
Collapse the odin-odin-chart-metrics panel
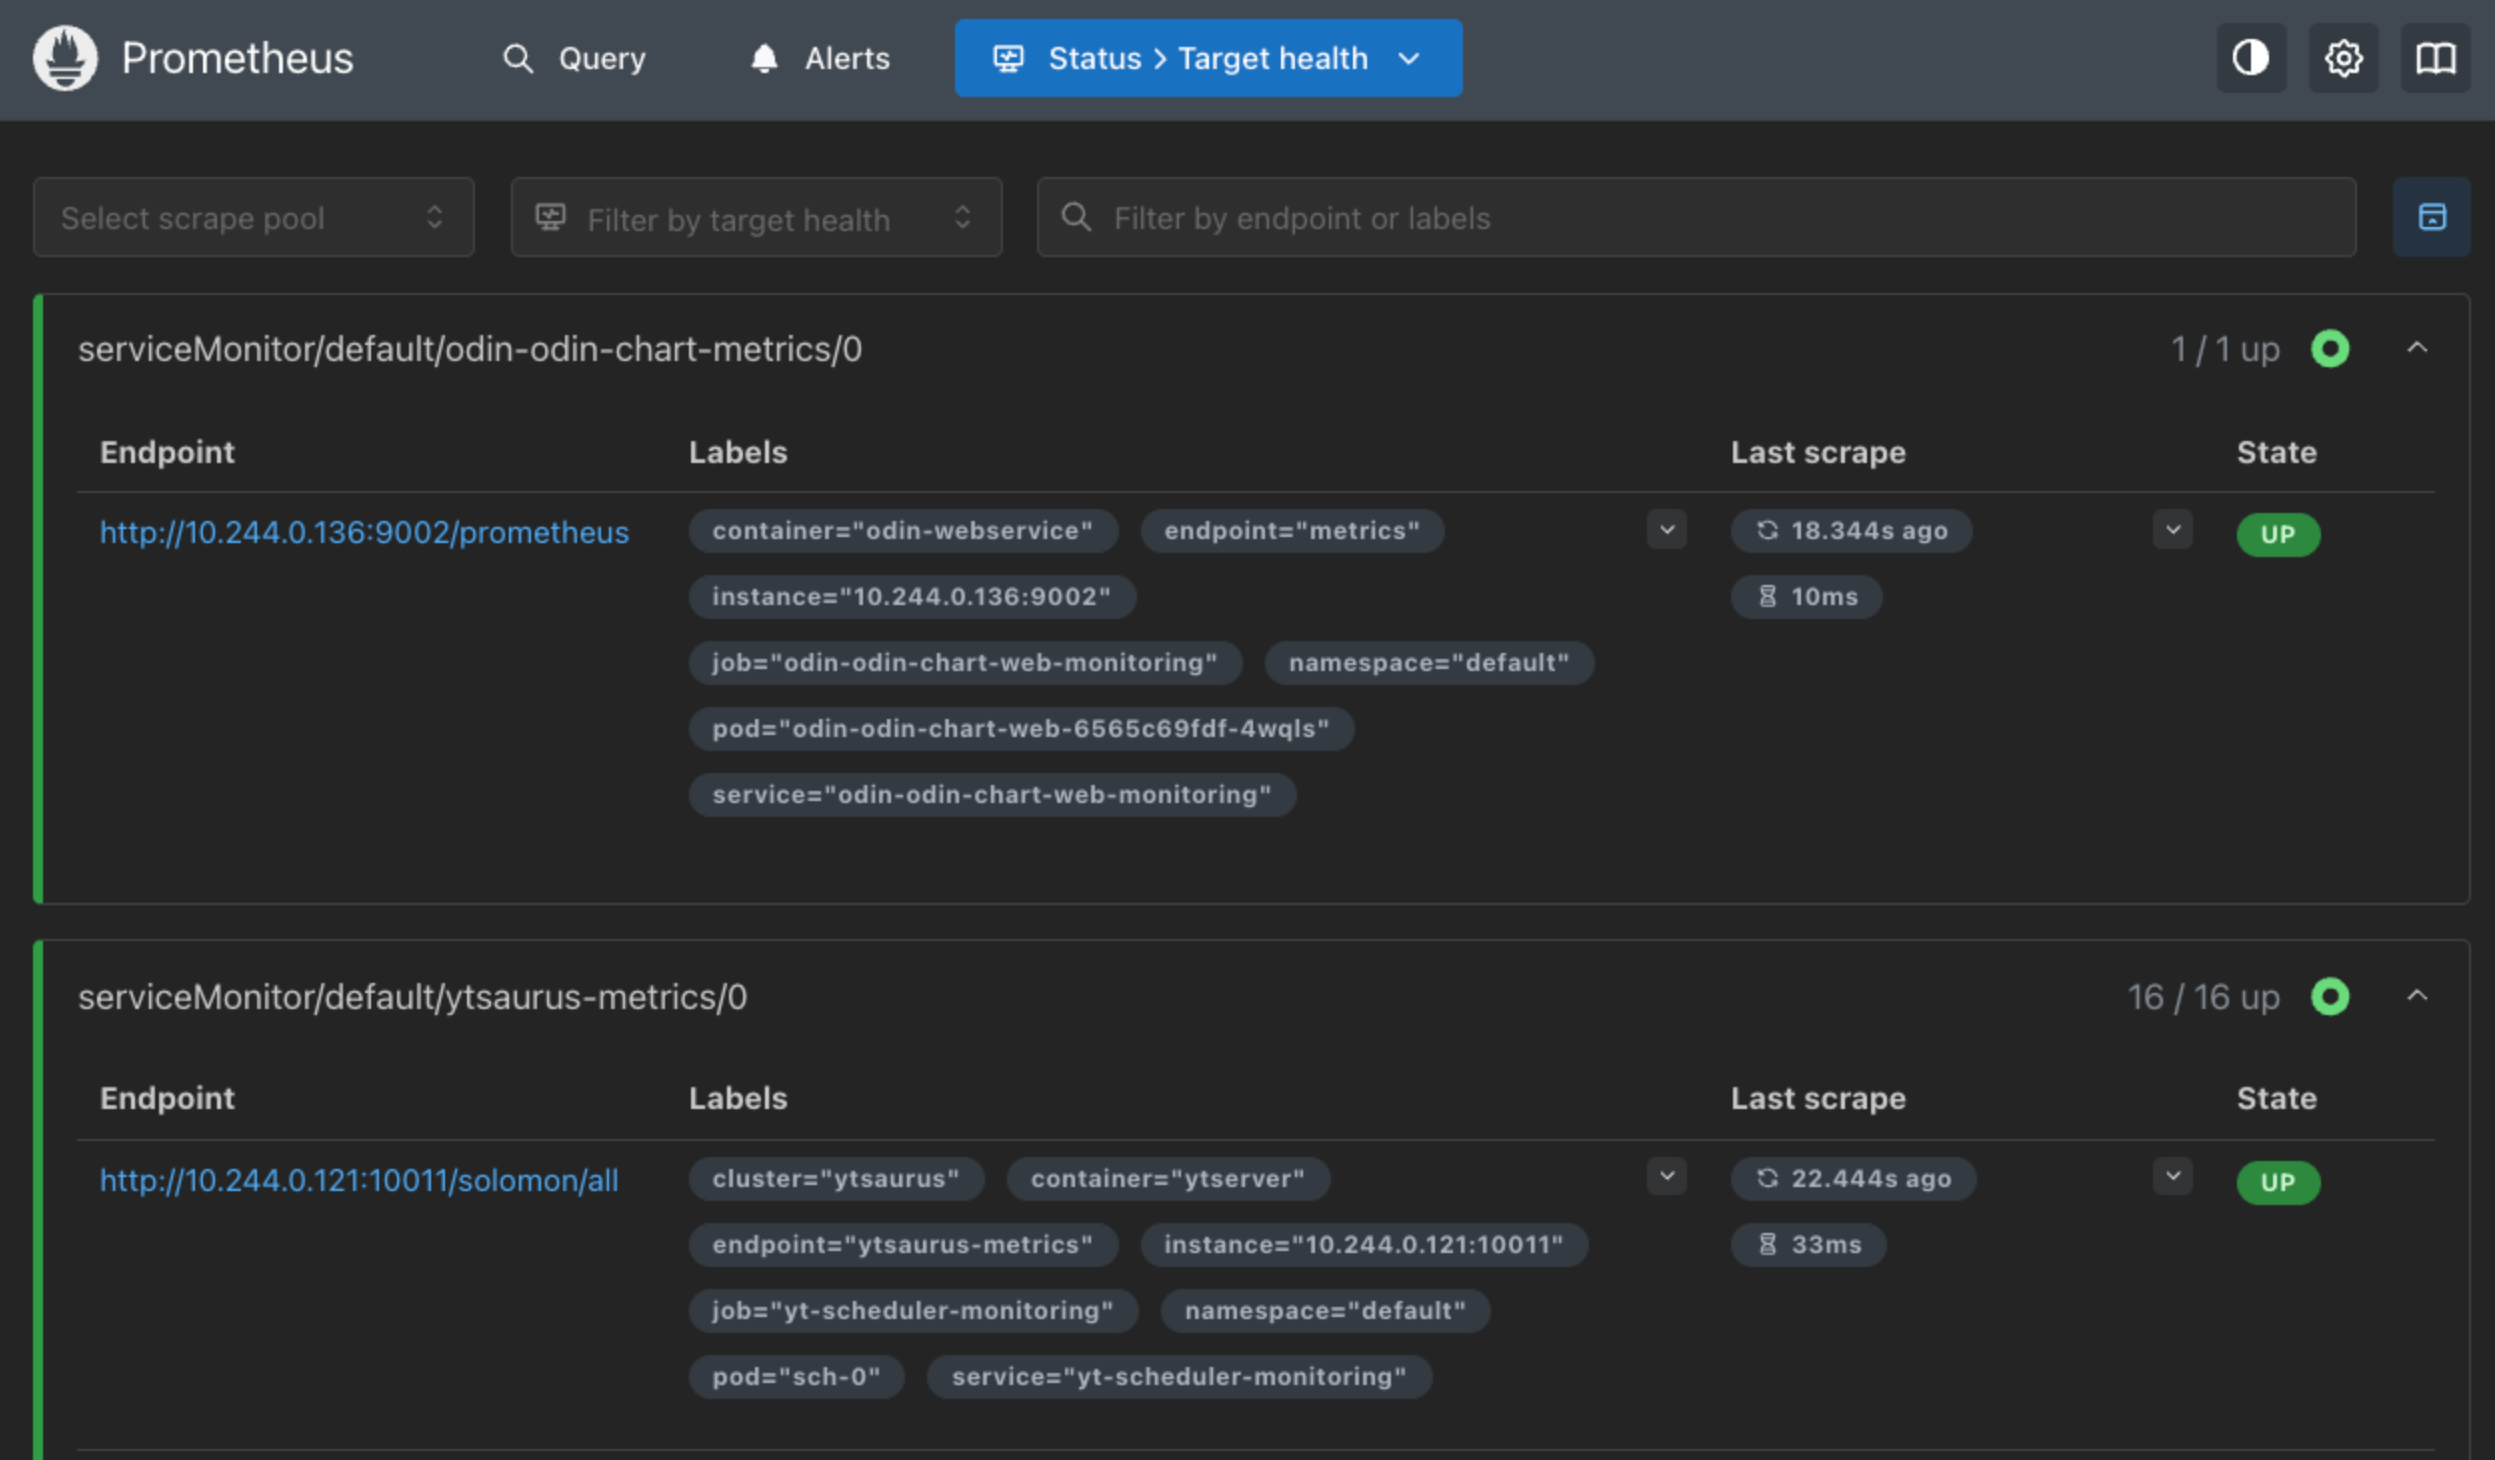tap(2418, 348)
